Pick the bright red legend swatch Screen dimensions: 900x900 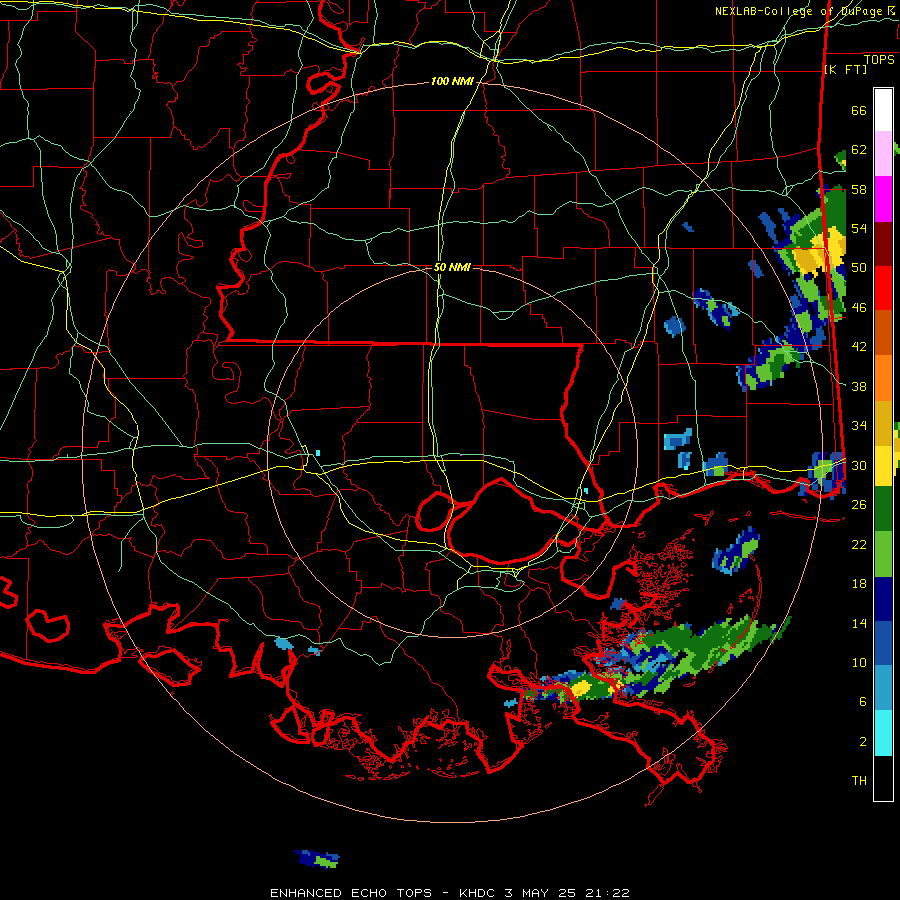(x=883, y=289)
